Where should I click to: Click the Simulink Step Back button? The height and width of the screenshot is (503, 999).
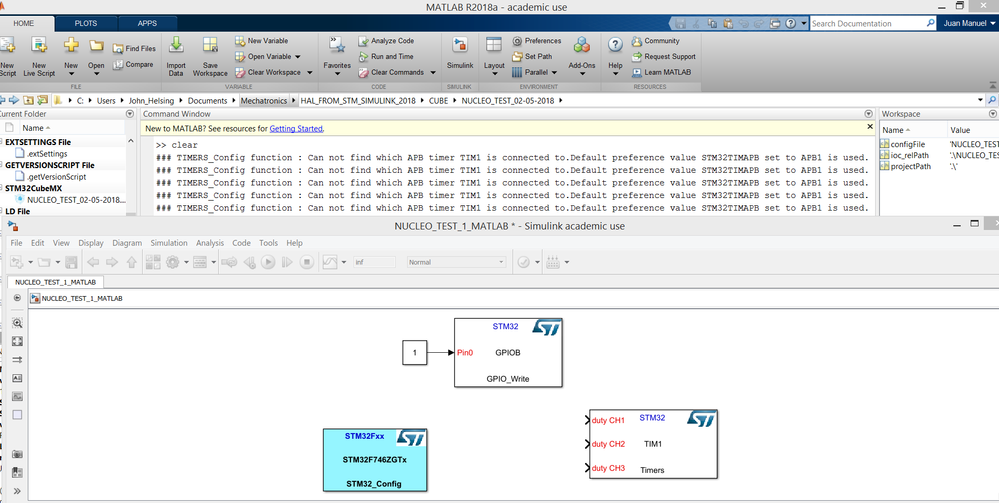click(248, 262)
